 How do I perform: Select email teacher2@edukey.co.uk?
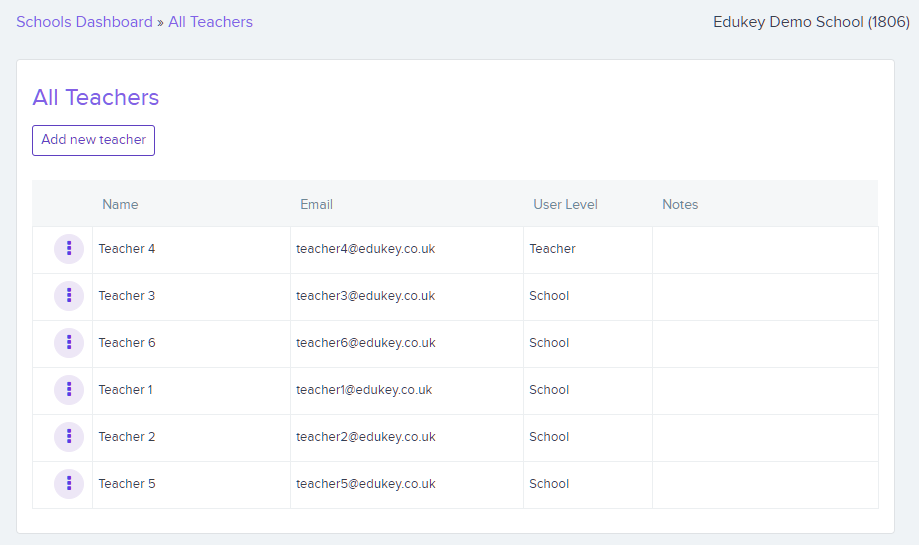point(366,437)
